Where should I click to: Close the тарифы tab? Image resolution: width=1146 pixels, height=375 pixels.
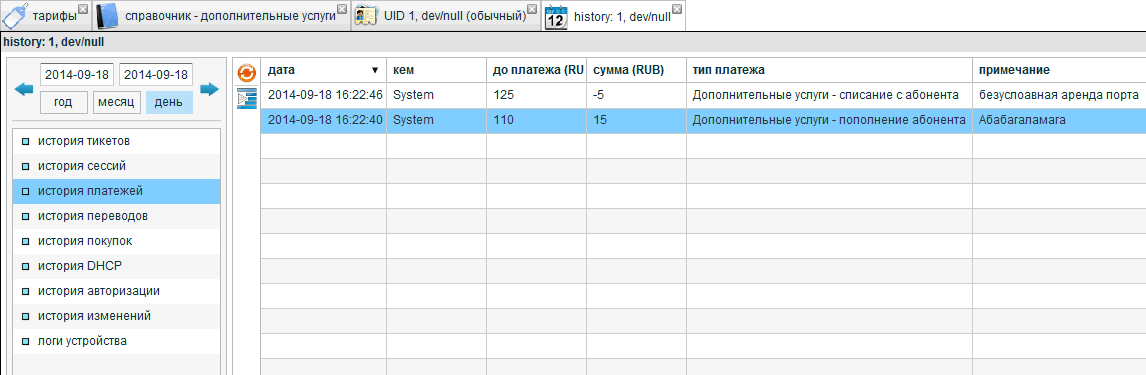click(x=83, y=9)
